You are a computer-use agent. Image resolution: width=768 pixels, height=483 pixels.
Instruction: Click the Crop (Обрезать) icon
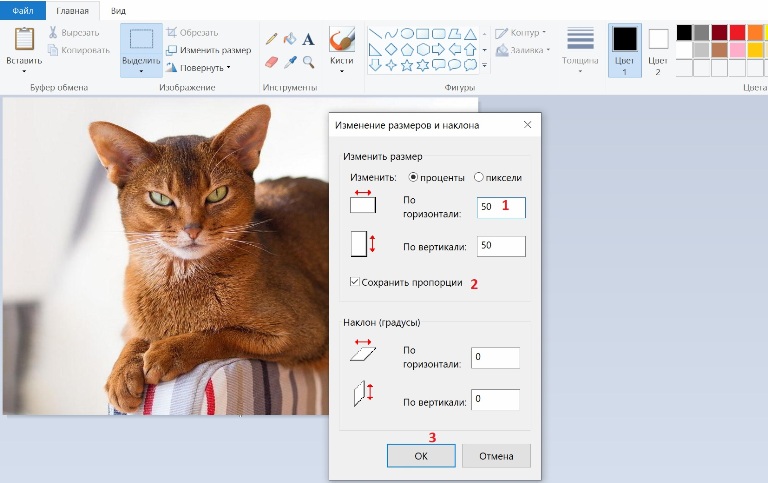point(172,33)
